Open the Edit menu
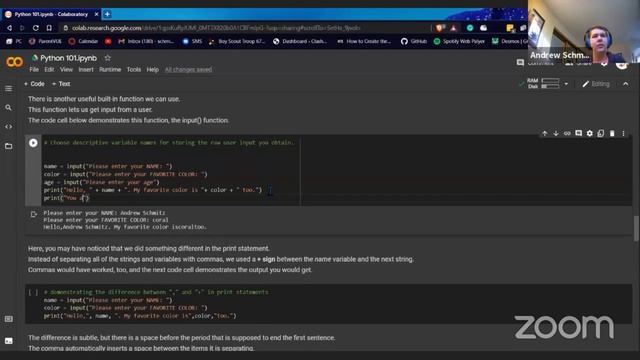The width and height of the screenshot is (640, 360). pos(49,70)
